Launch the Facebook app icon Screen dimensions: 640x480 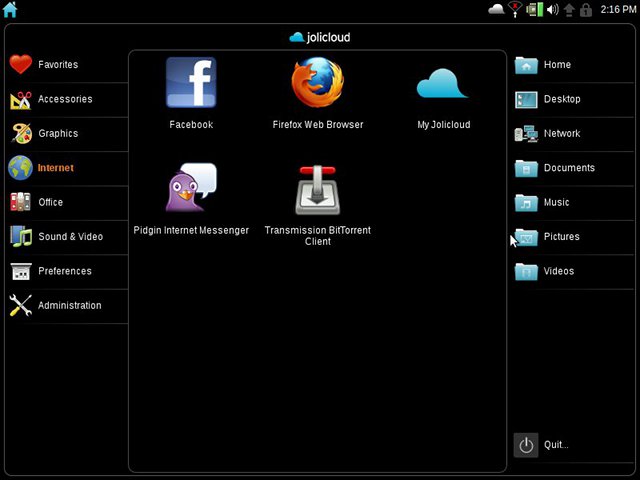tap(191, 82)
